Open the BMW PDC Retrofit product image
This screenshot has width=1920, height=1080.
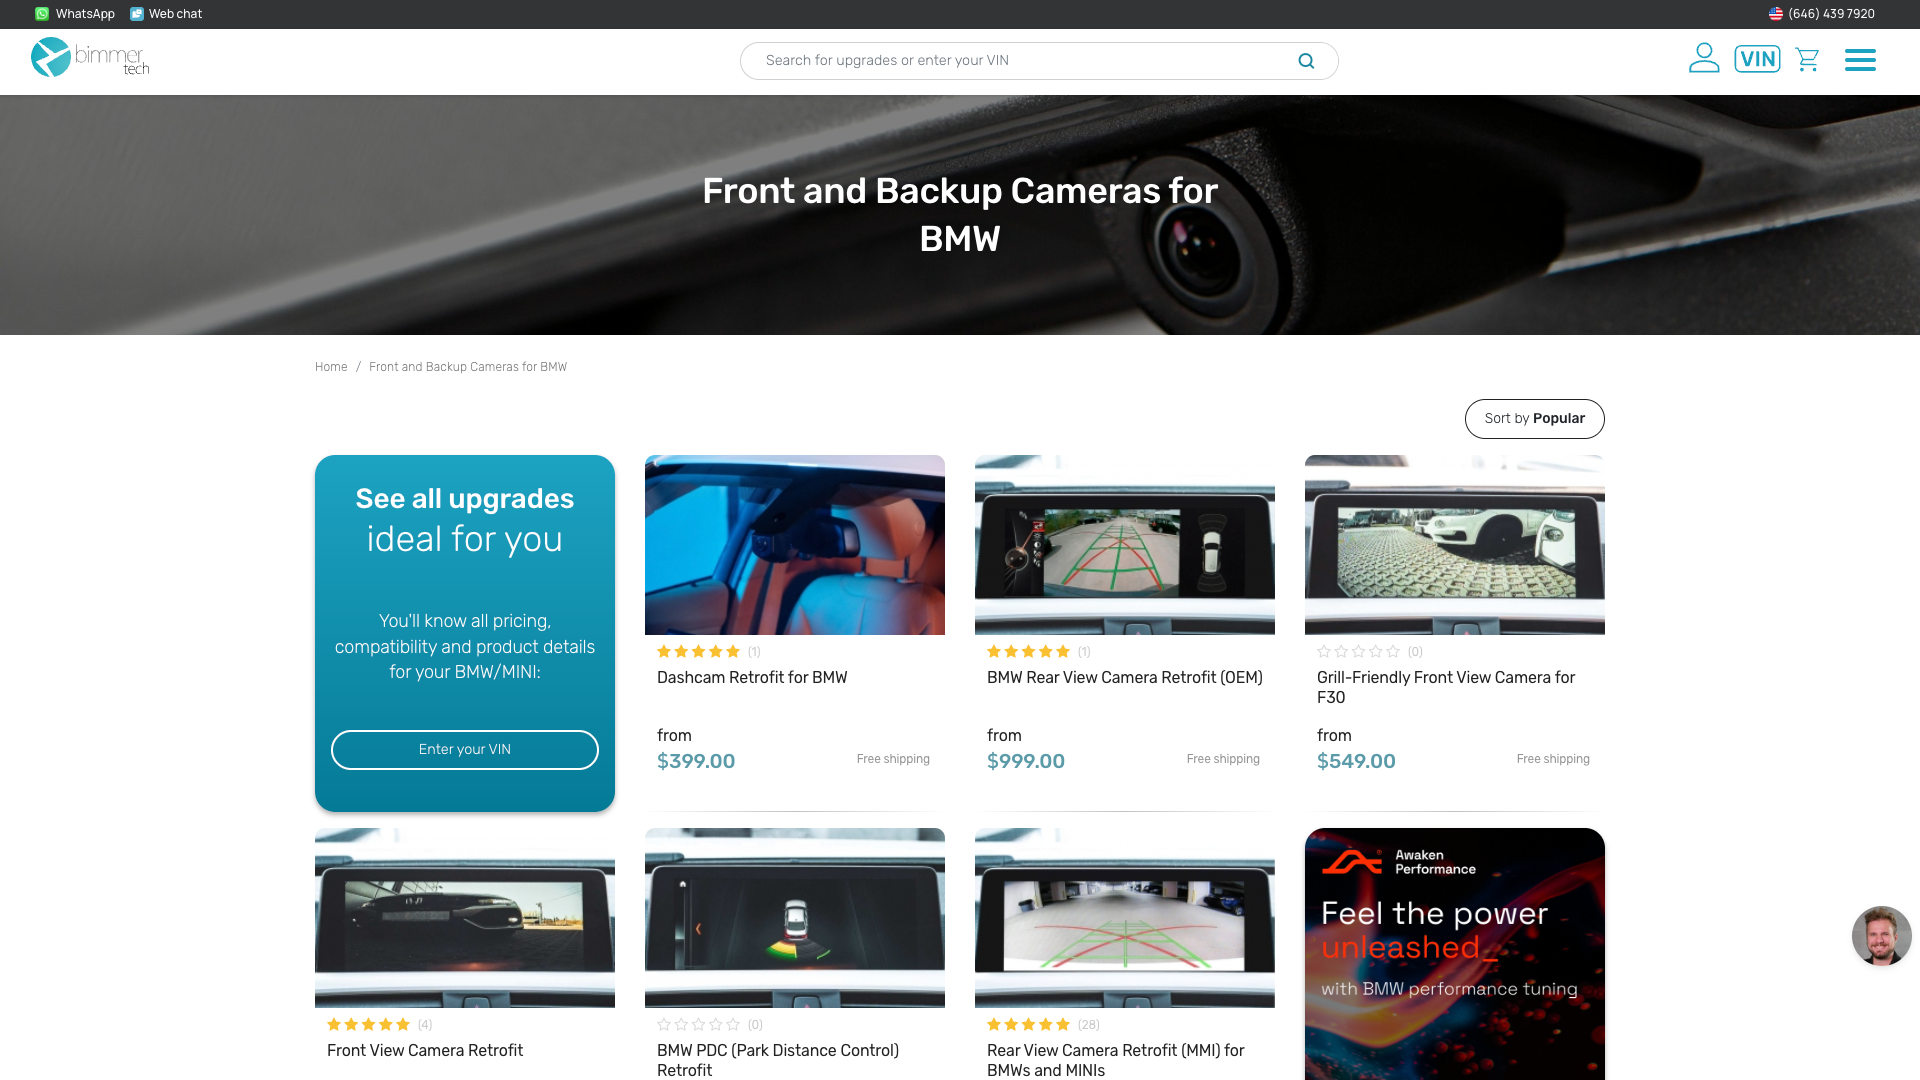794,917
